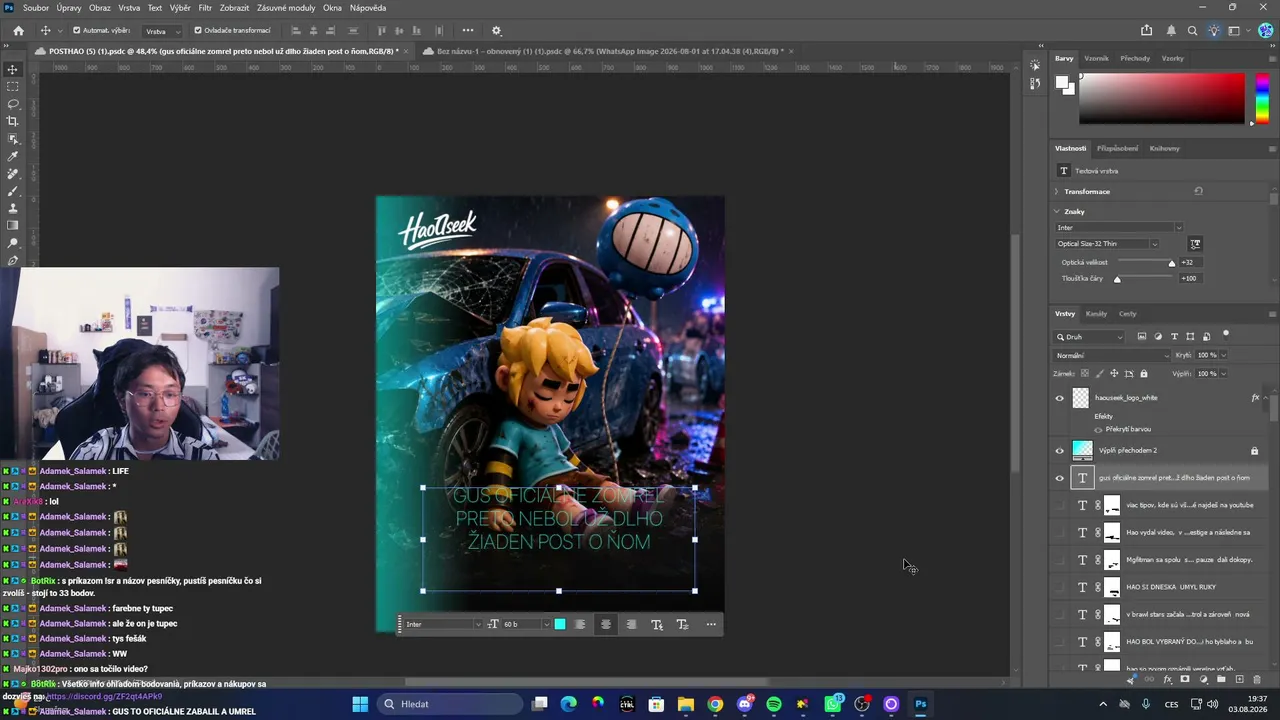Delete layer with the trash icon

1257,680
